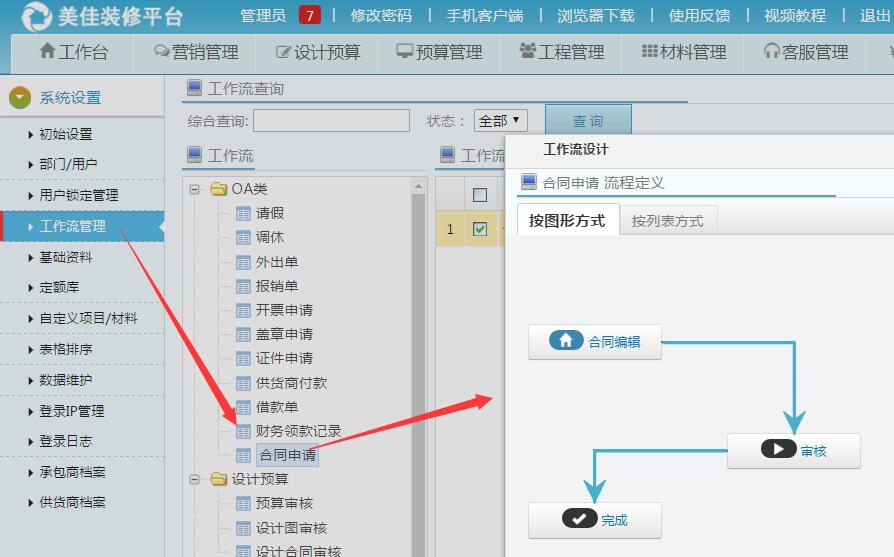Open the 工程管理 menu
This screenshot has width=894, height=557.
[x=562, y=52]
